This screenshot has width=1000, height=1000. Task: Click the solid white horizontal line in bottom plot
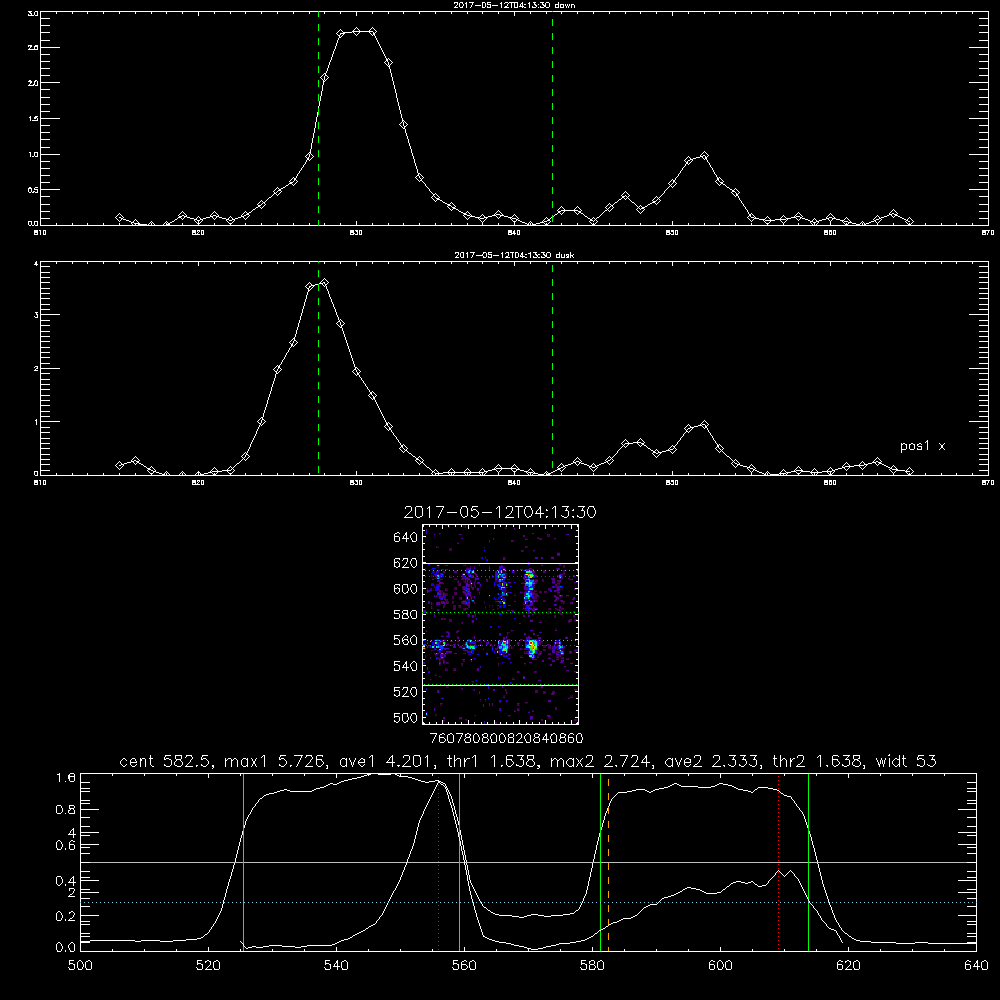point(528,862)
